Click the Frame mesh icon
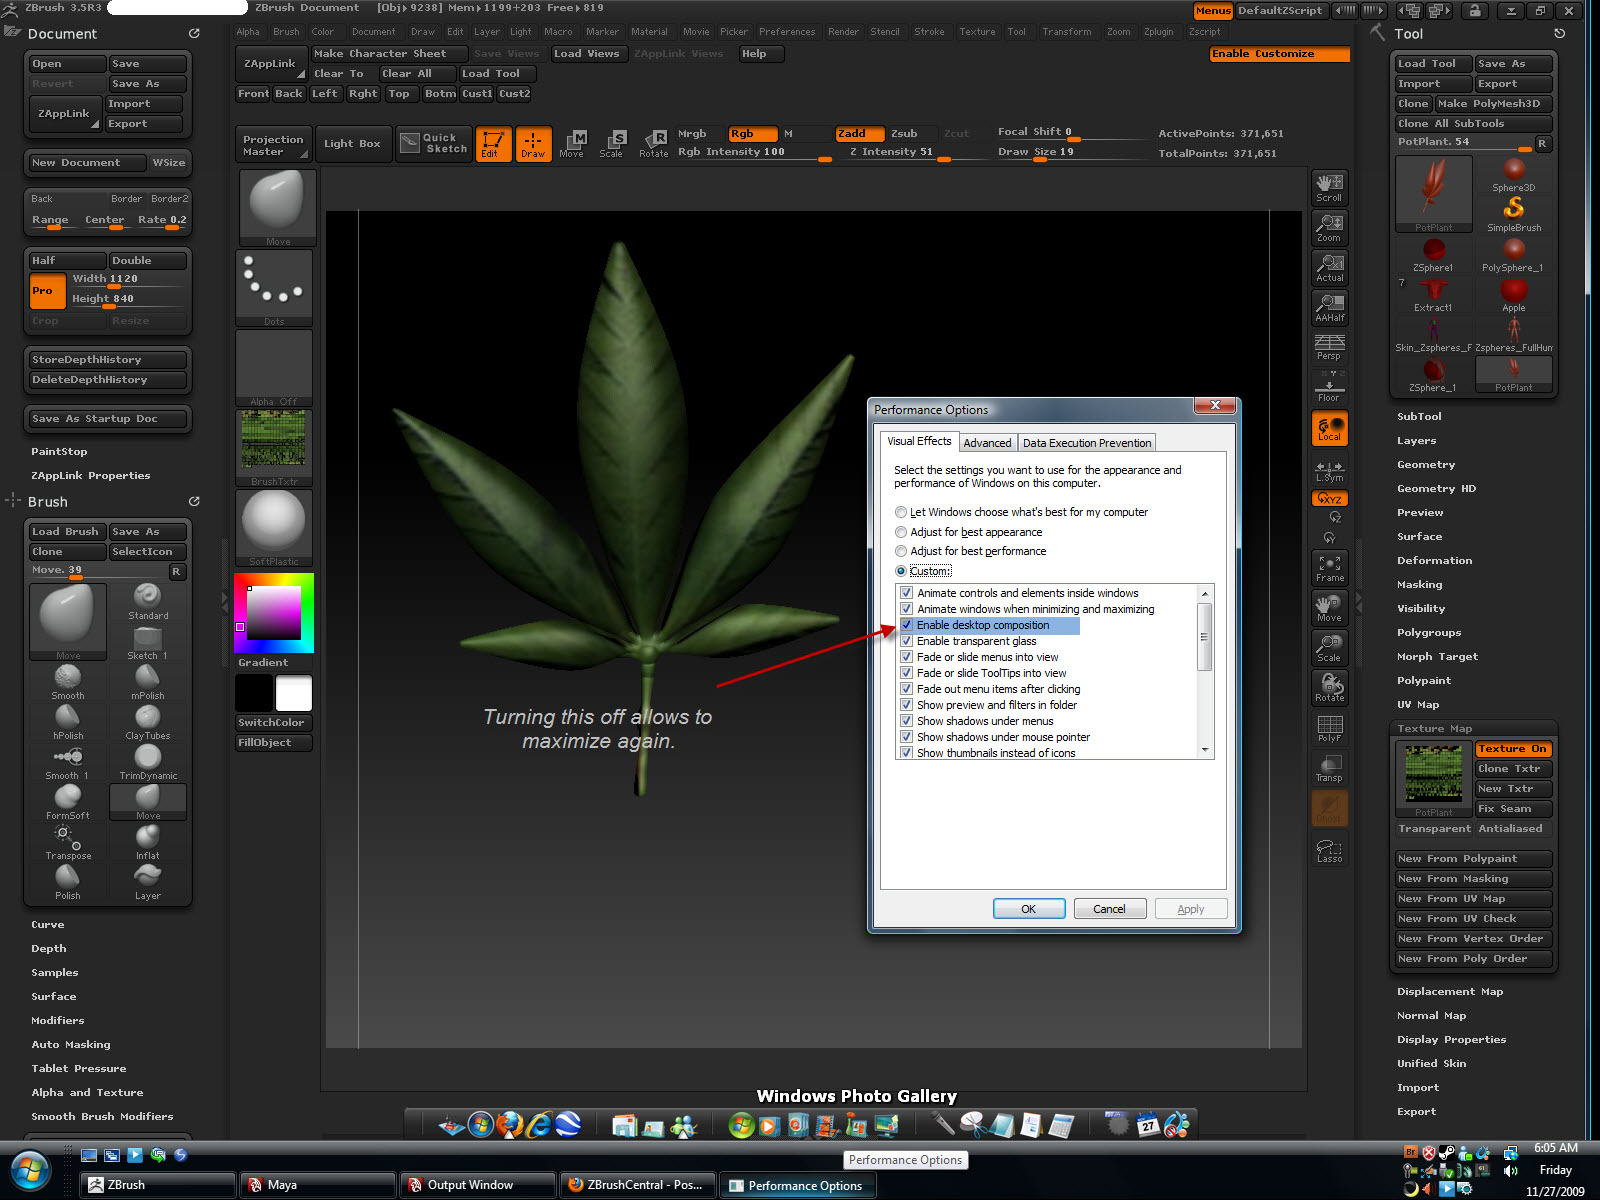1600x1200 pixels. click(1329, 568)
